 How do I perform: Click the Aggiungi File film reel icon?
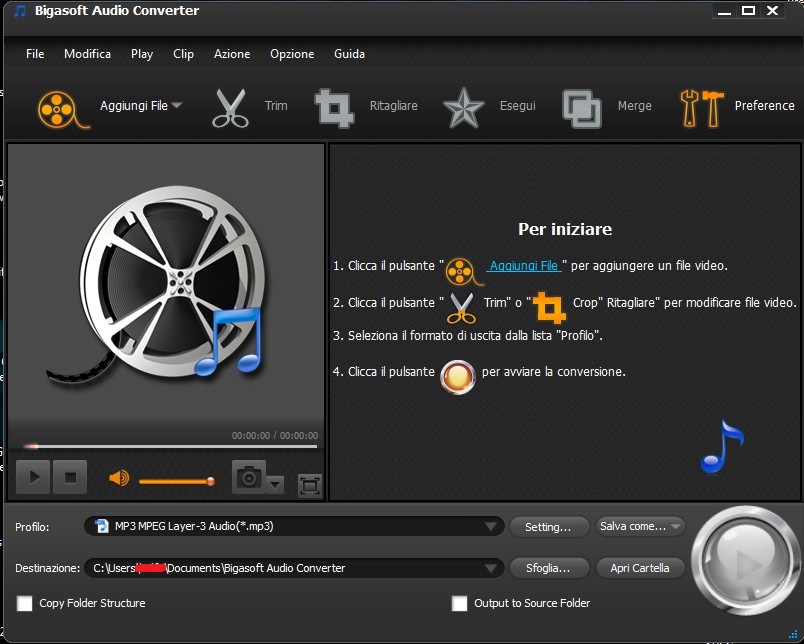click(x=63, y=109)
